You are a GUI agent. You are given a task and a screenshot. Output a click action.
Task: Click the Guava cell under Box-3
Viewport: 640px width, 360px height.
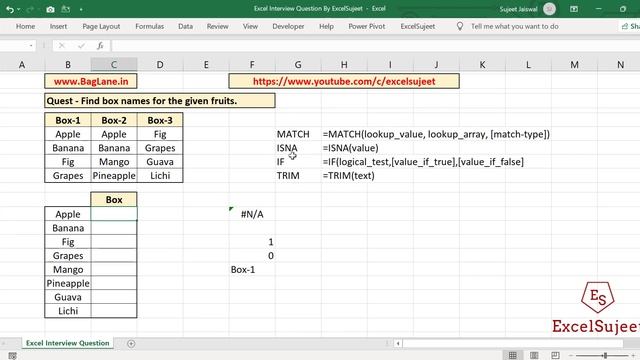[x=160, y=162]
